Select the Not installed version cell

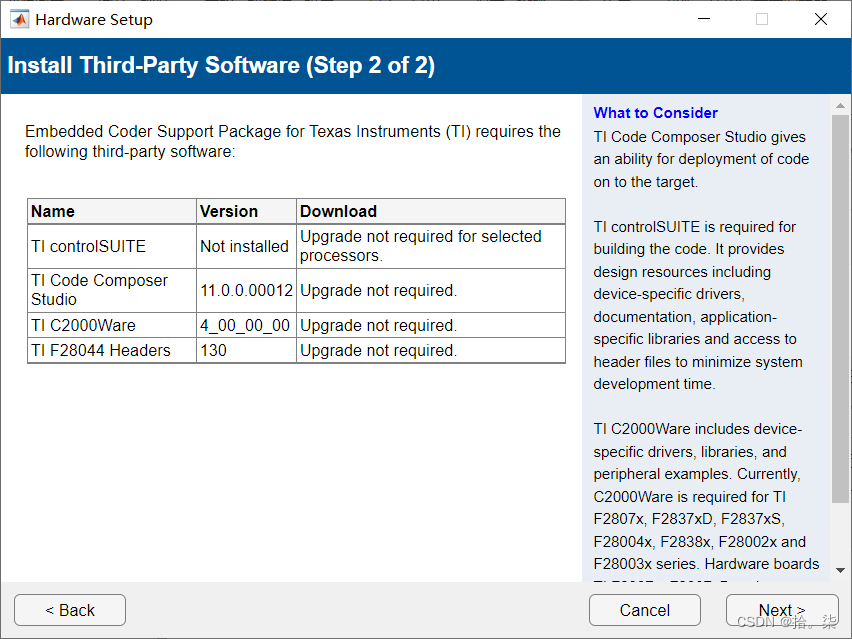(x=246, y=246)
